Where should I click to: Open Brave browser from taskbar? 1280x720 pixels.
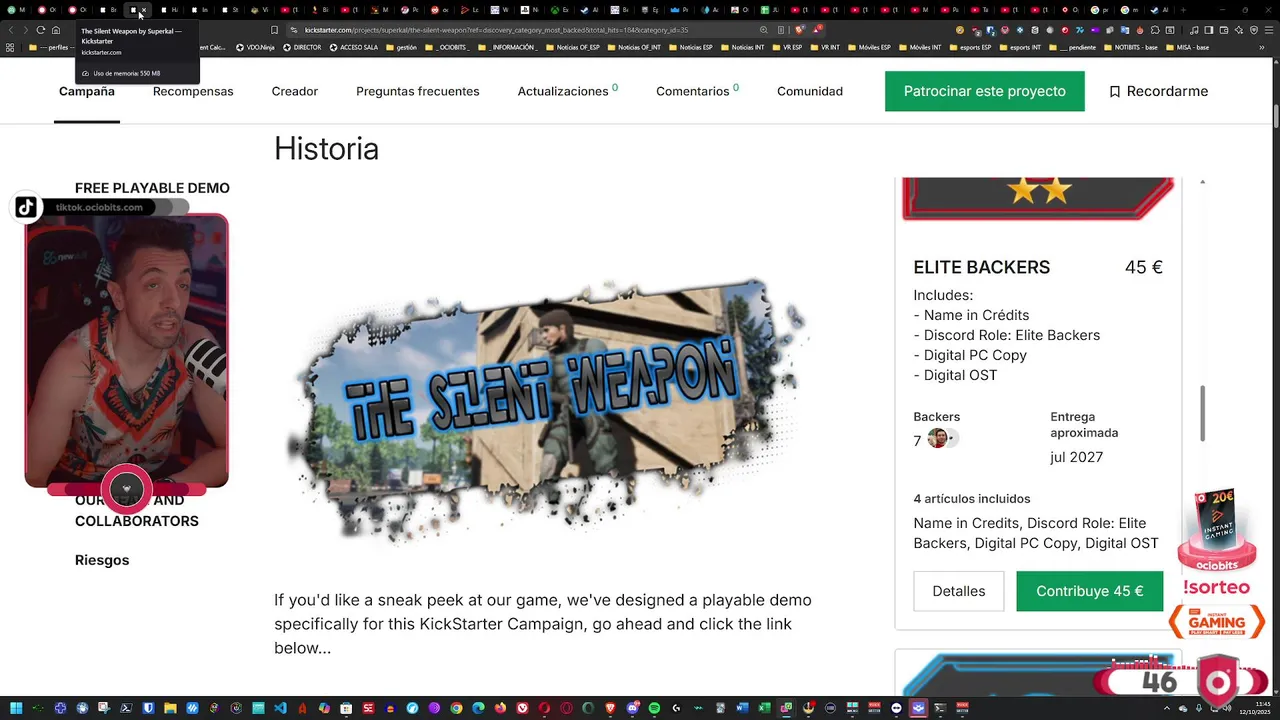[x=610, y=708]
